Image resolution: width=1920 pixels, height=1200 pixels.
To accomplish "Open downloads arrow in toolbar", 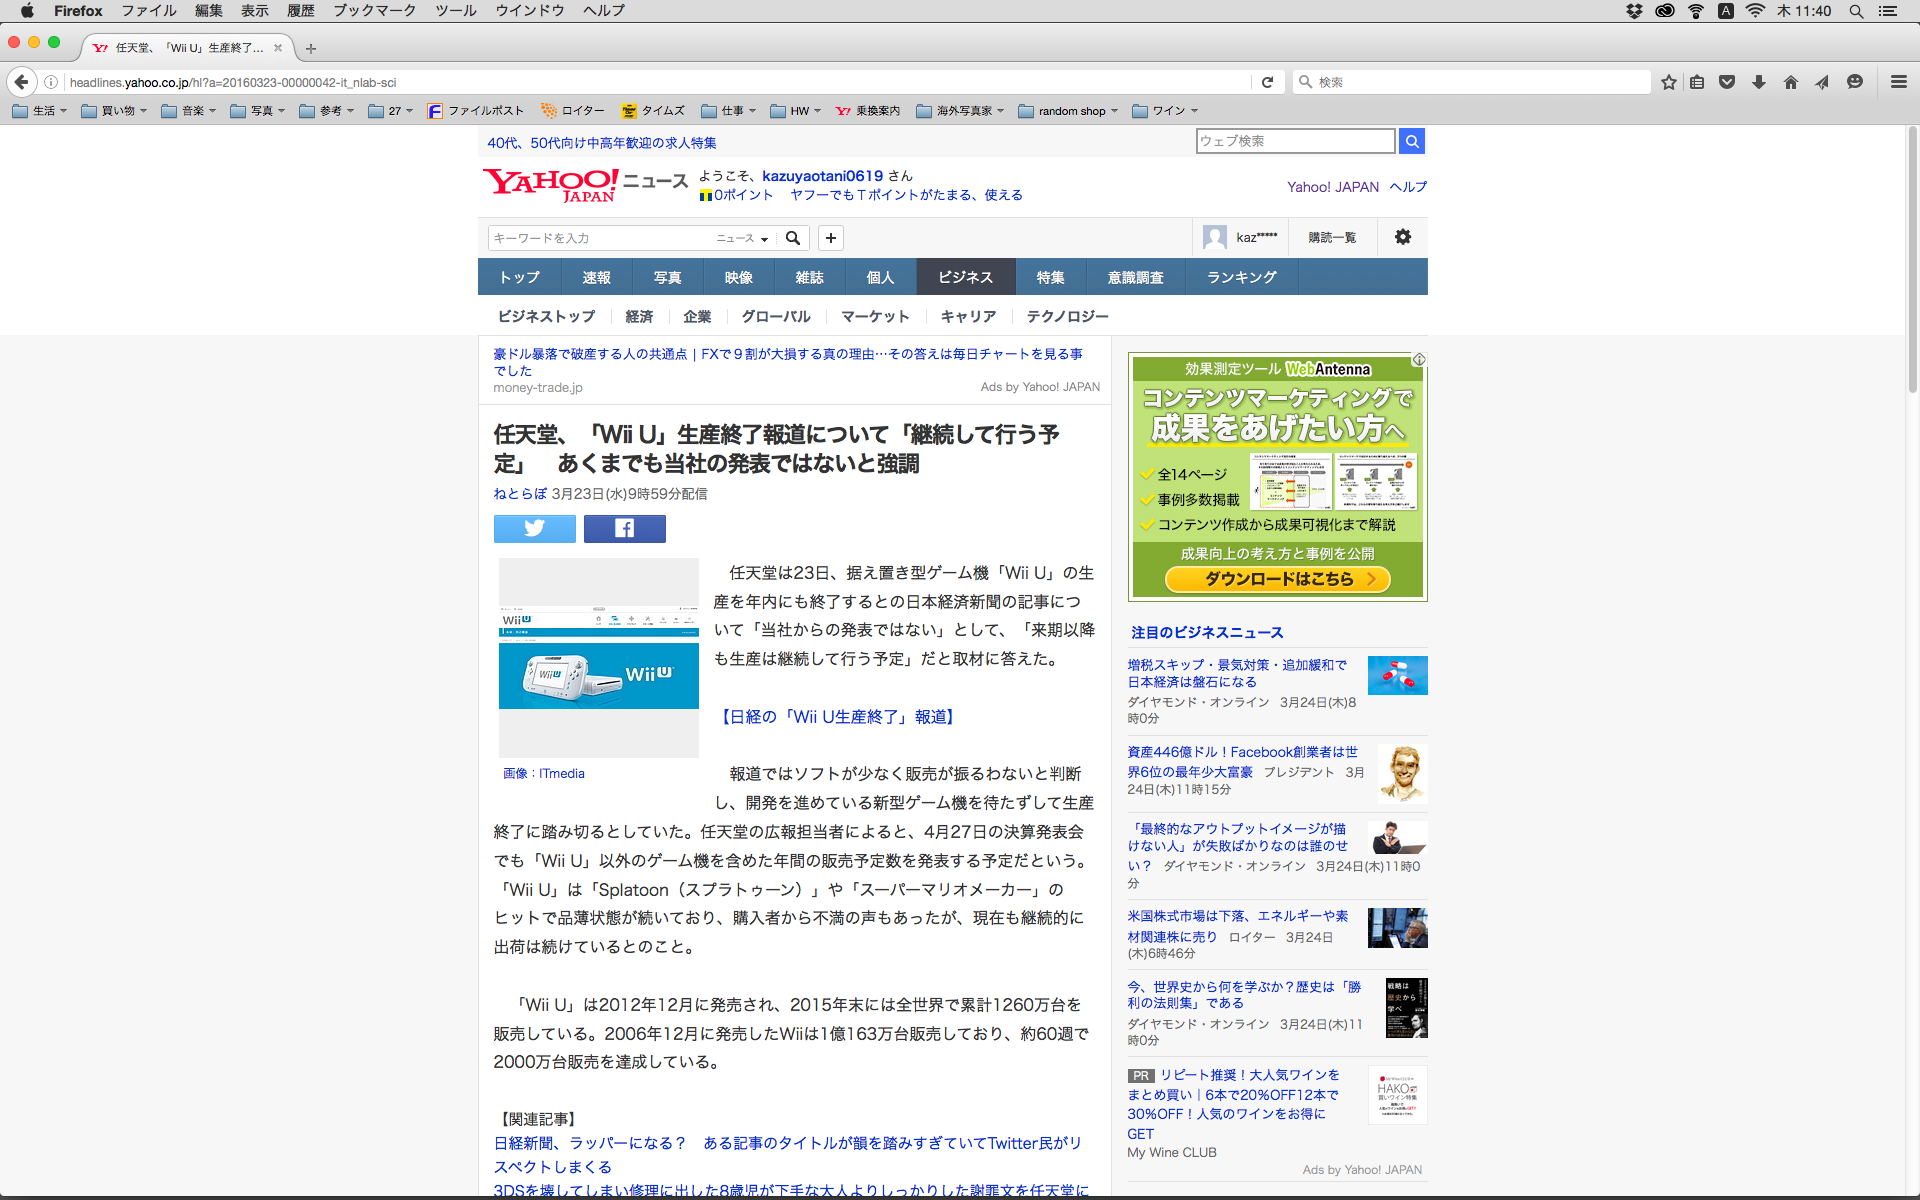I will point(1758,82).
